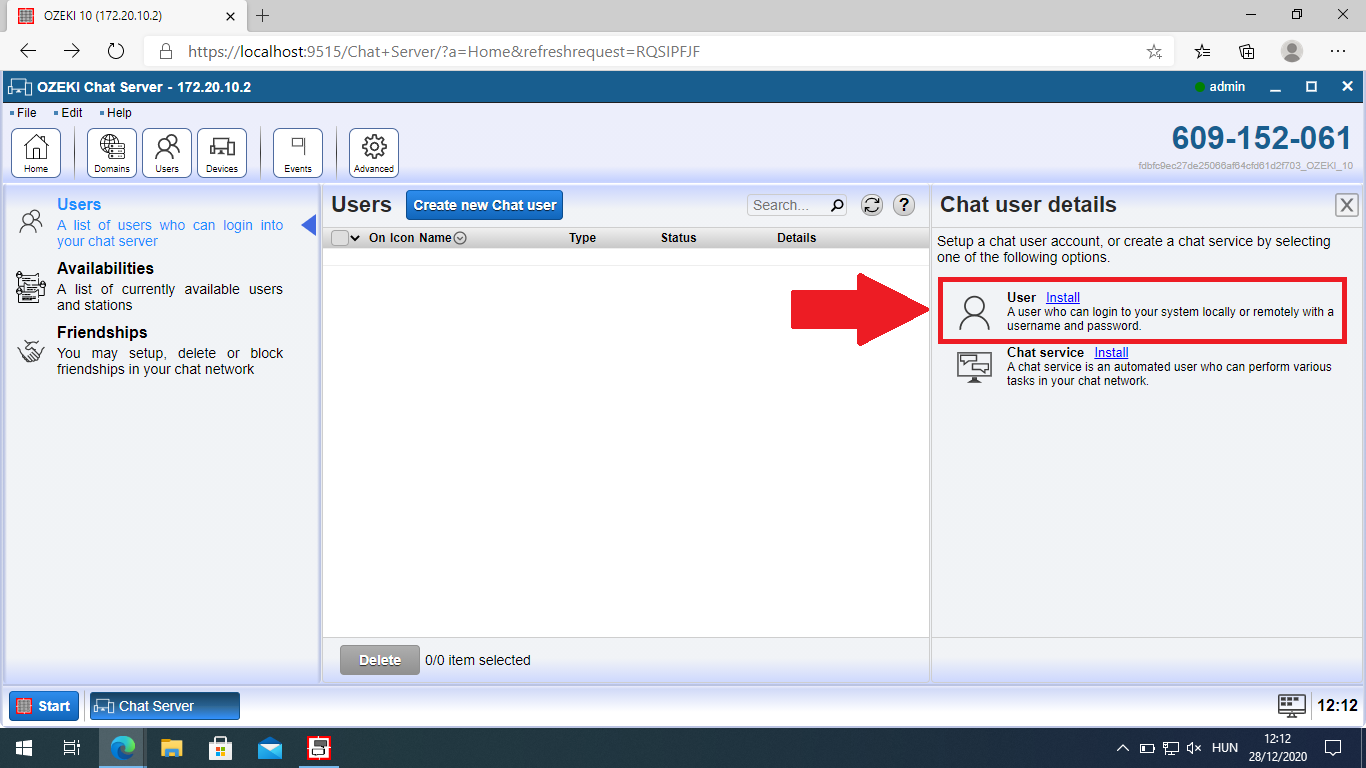Open the Domains globe icon
The height and width of the screenshot is (768, 1366).
click(x=112, y=153)
